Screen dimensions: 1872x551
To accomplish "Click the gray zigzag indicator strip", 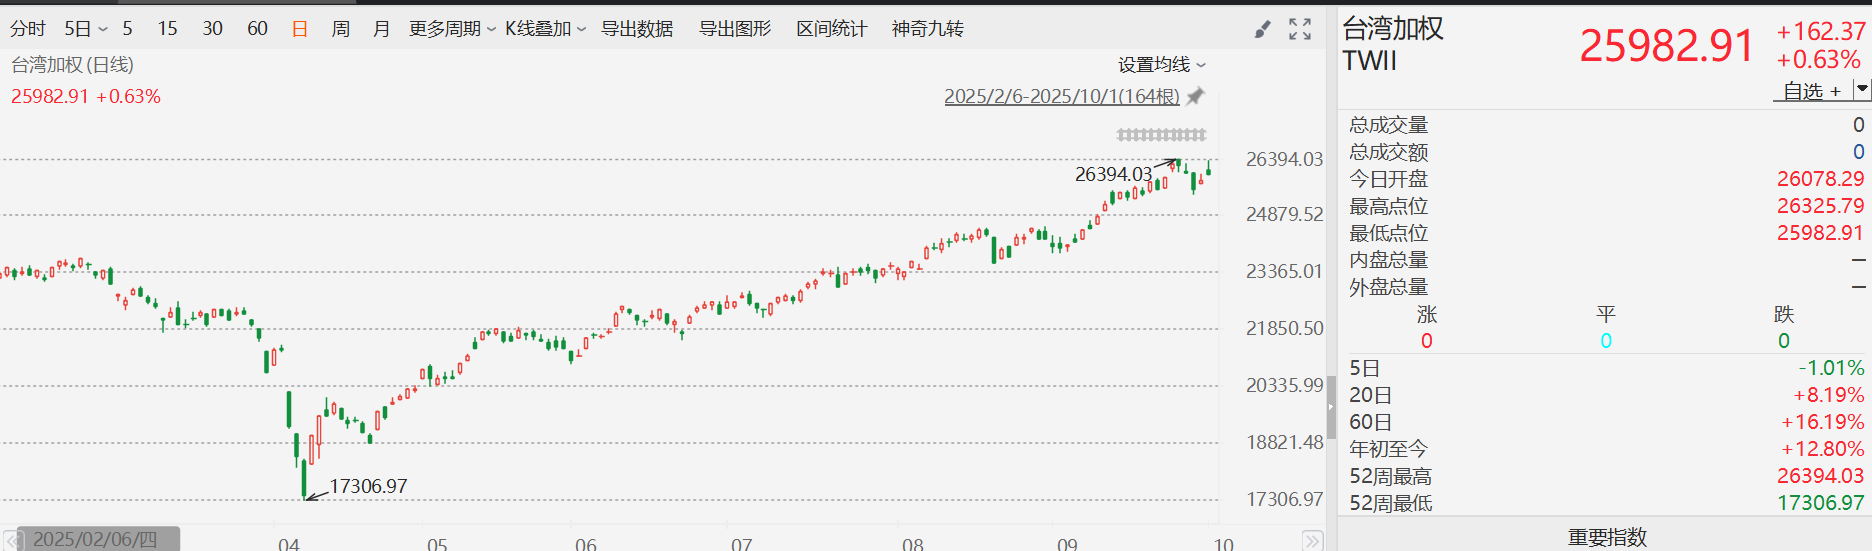I will point(1161,134).
